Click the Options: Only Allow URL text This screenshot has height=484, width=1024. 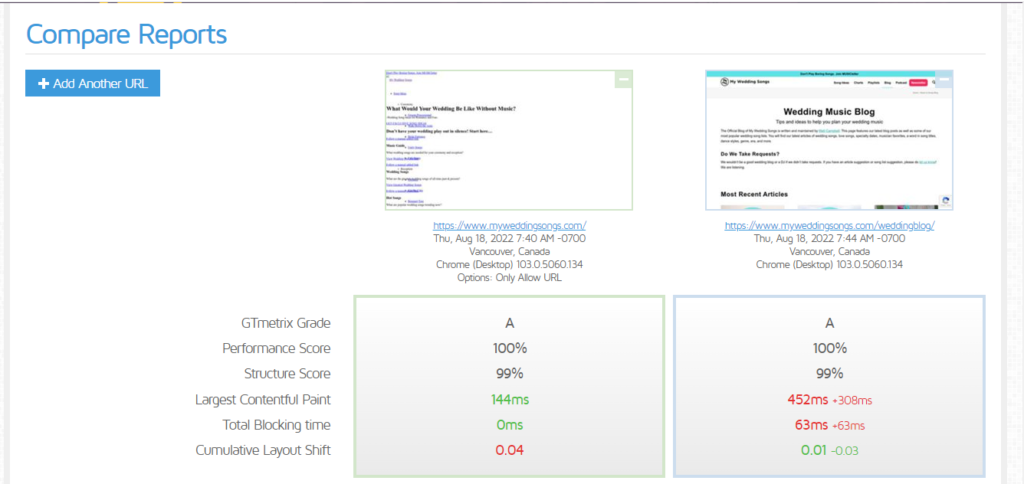(x=509, y=278)
